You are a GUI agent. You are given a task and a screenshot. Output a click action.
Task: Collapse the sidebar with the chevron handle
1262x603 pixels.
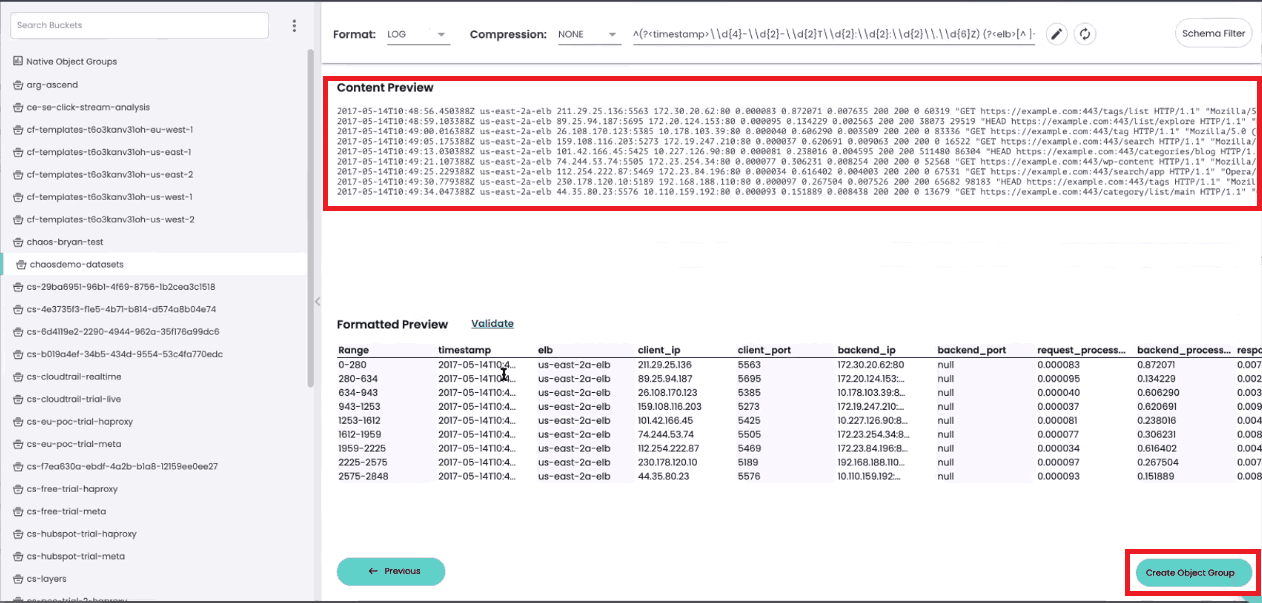317,301
